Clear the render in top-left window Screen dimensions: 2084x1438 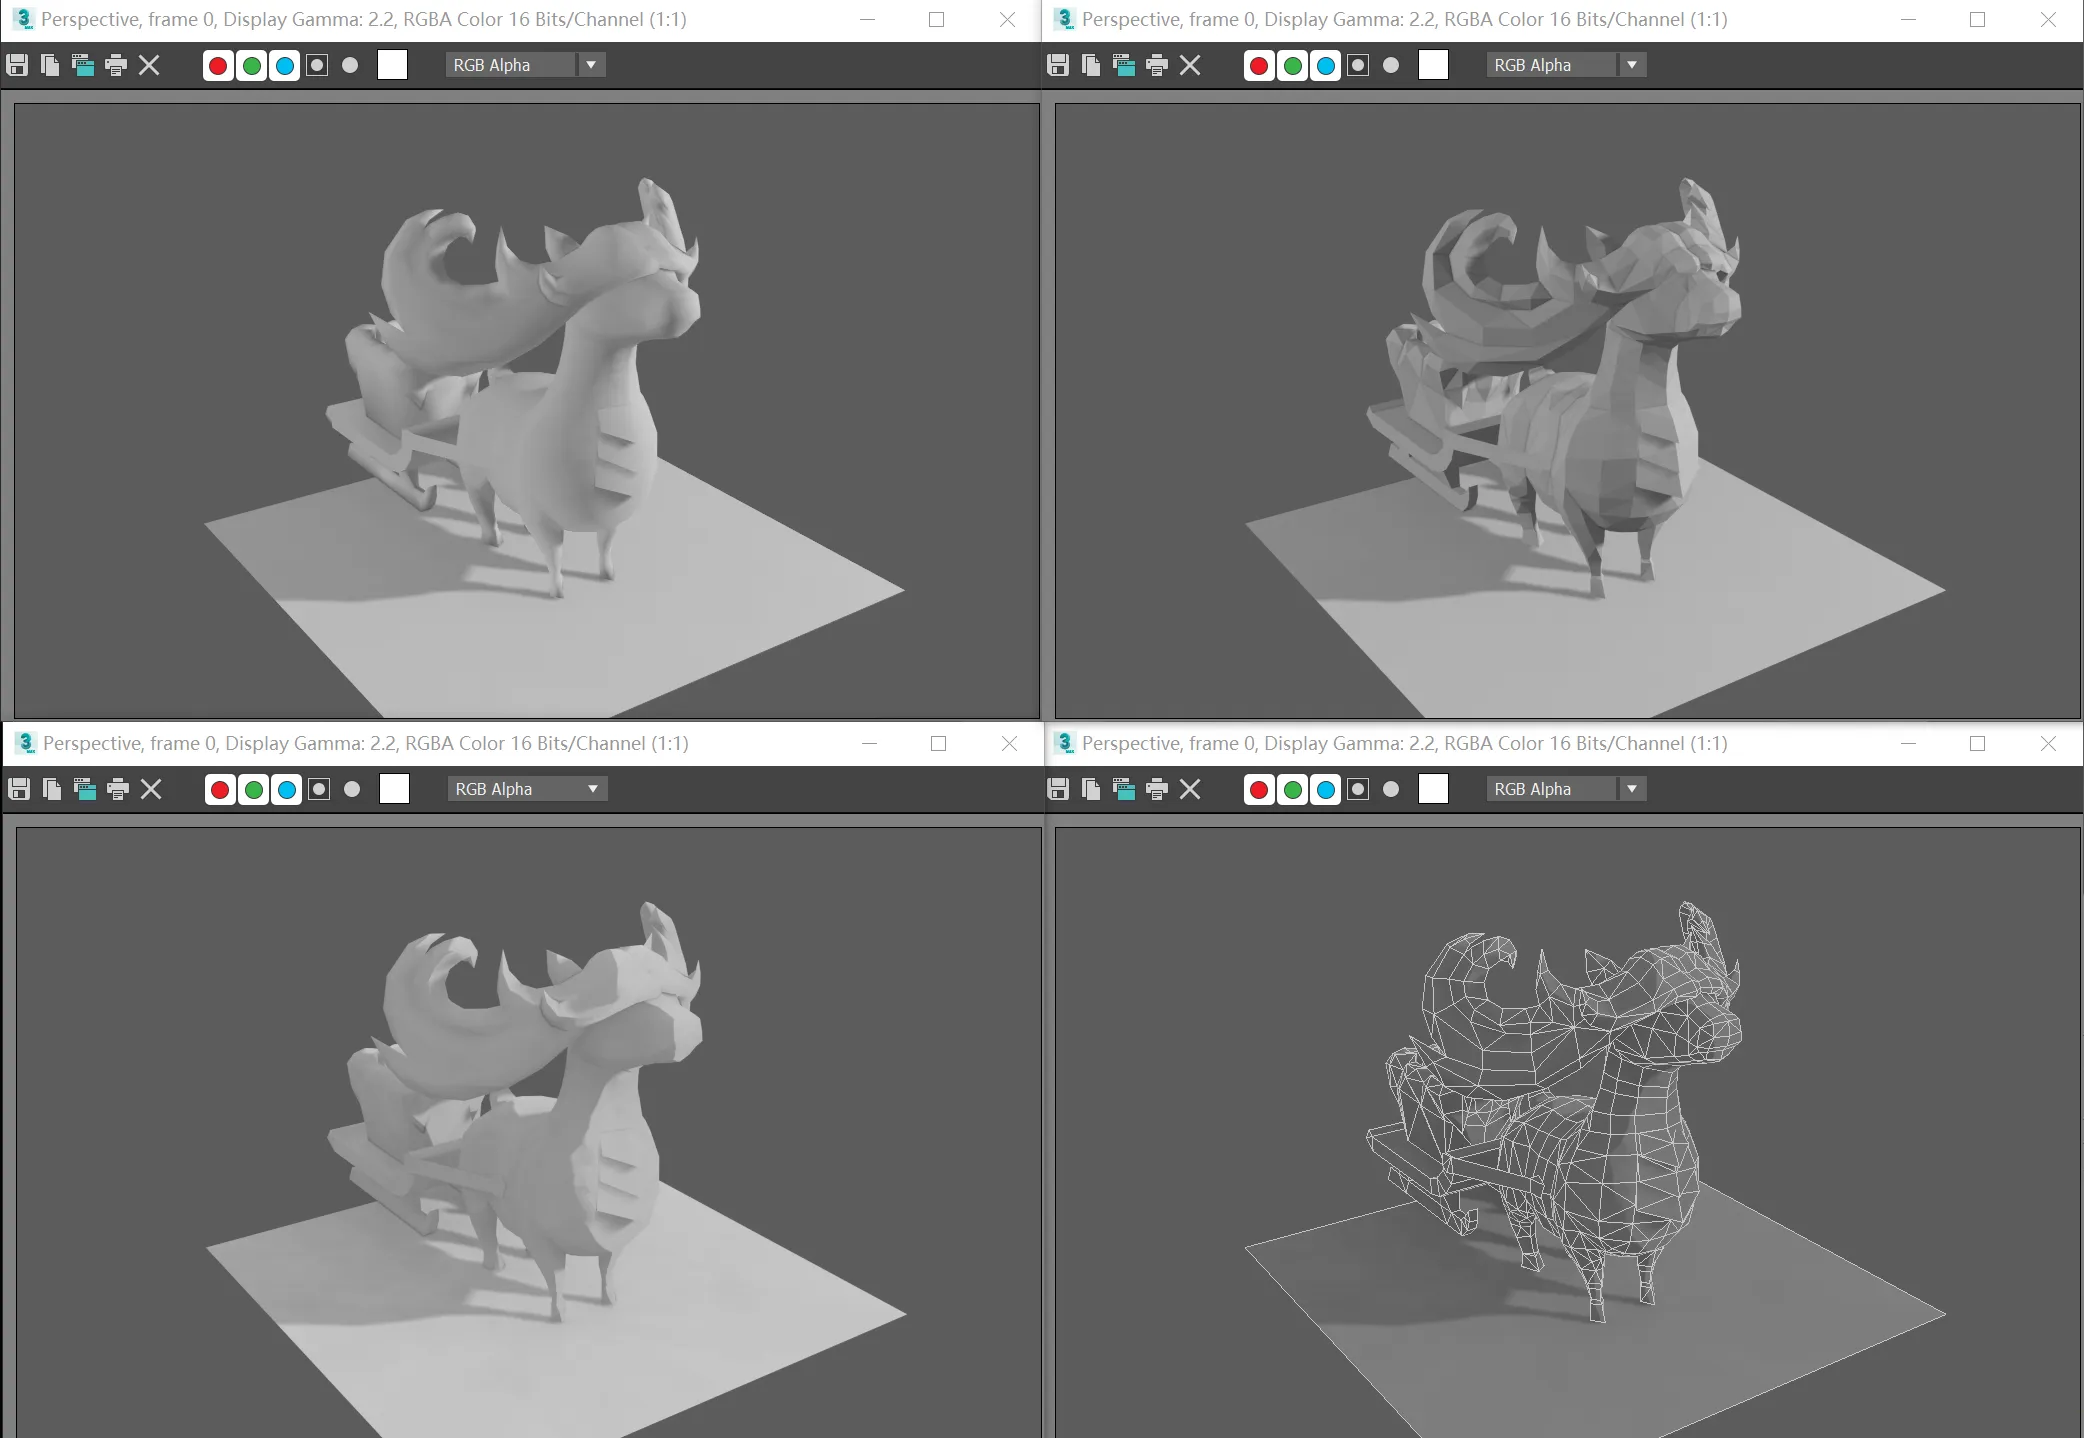coord(149,65)
